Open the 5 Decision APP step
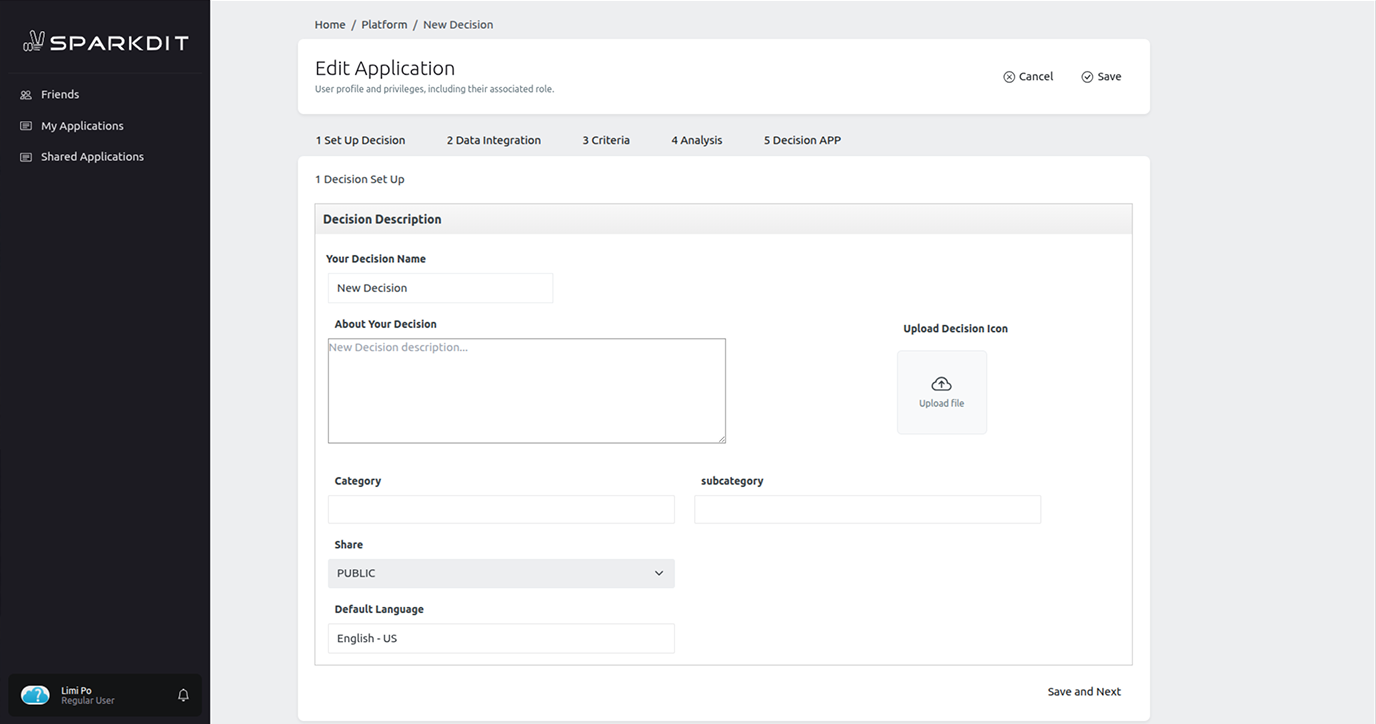Screen dimensions: 1376x724 [x=802, y=140]
